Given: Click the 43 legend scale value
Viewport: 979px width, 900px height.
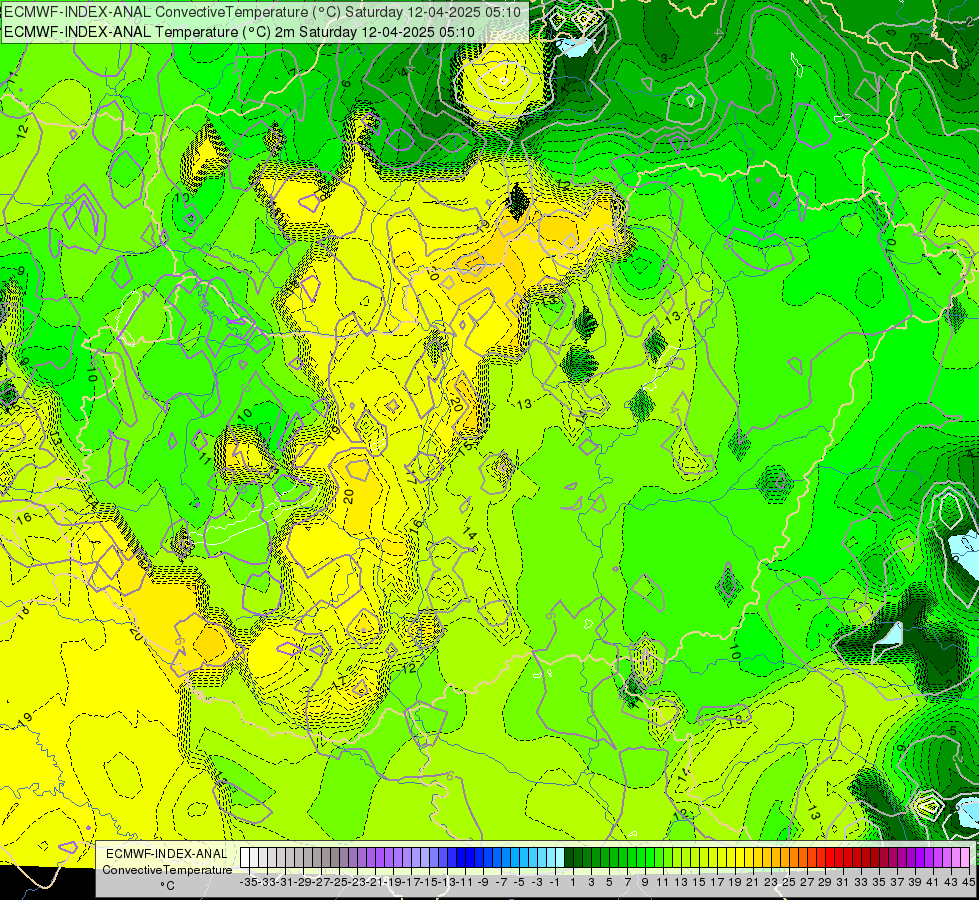Looking at the screenshot, I should 952,882.
